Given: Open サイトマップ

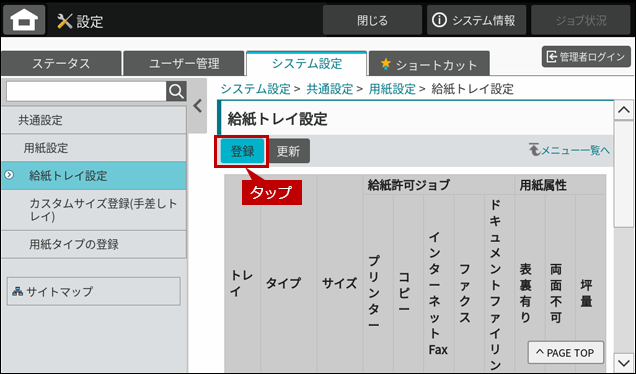Looking at the screenshot, I should (94, 291).
